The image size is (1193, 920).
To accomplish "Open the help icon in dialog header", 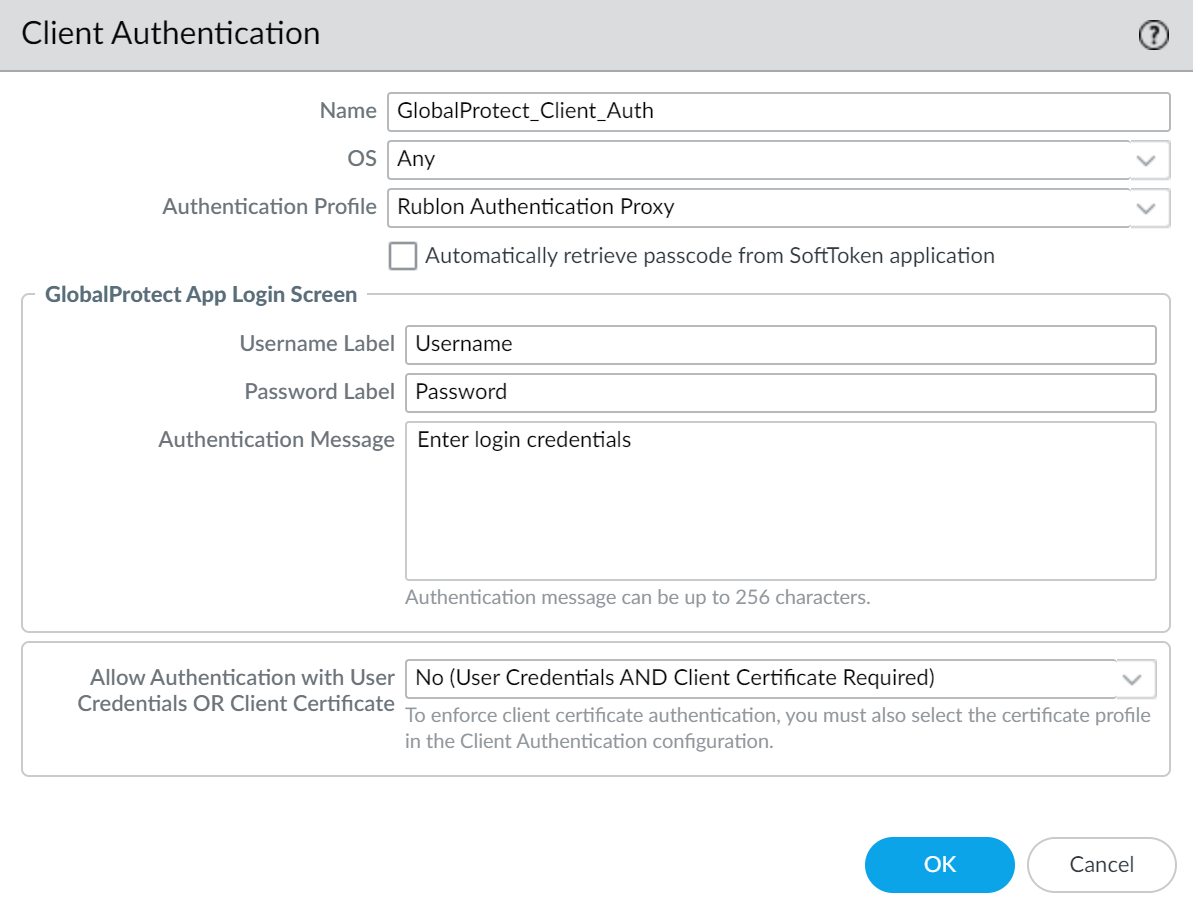I will [x=1153, y=35].
